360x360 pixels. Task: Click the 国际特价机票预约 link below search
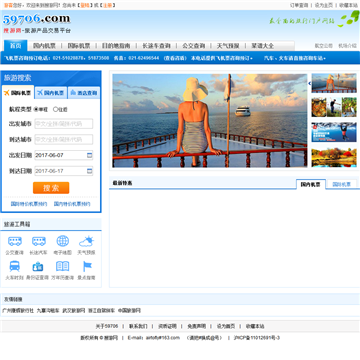click(x=29, y=204)
